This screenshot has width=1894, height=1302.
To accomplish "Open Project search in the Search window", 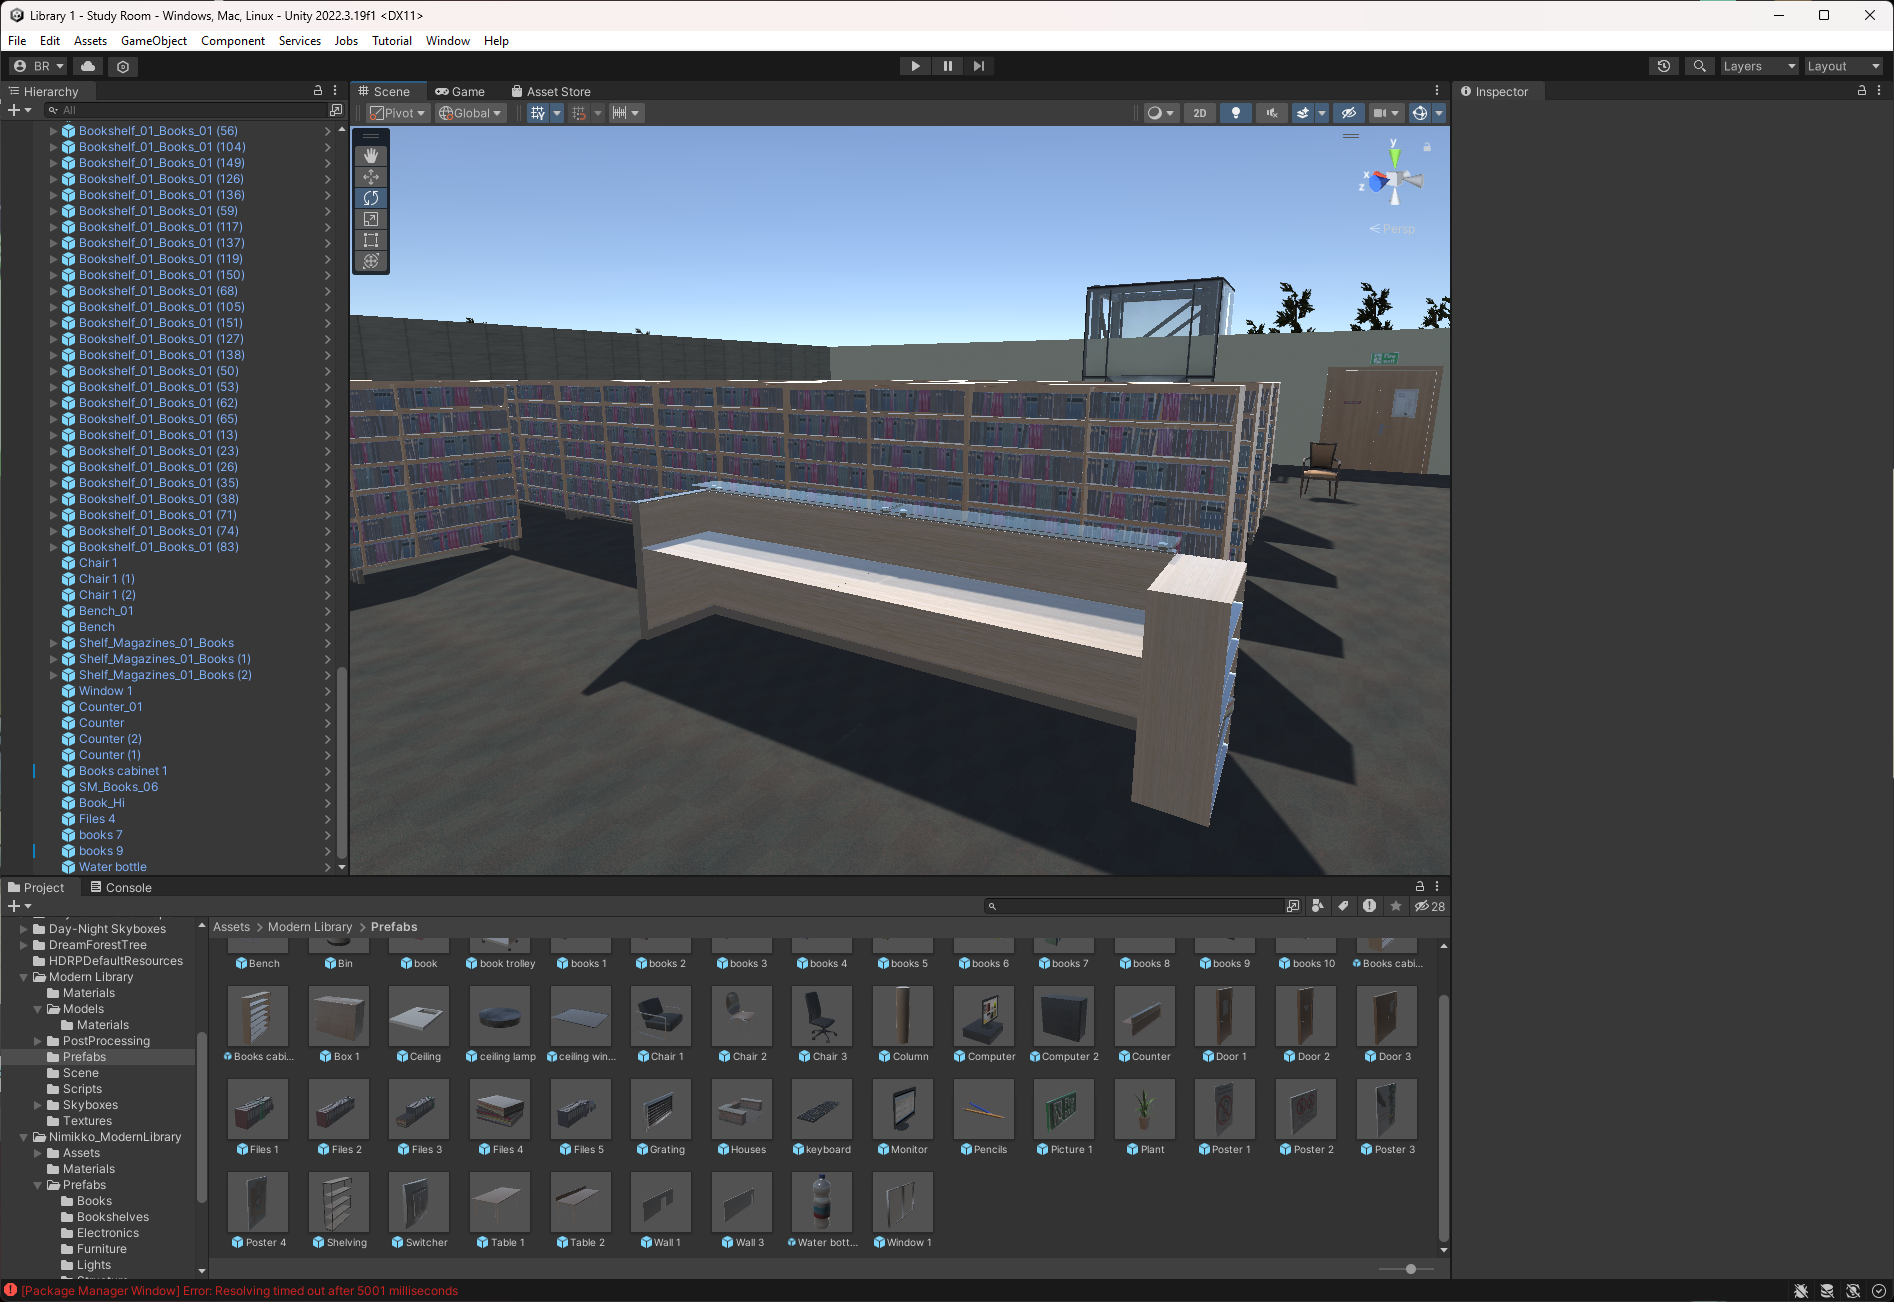I will [x=1293, y=906].
